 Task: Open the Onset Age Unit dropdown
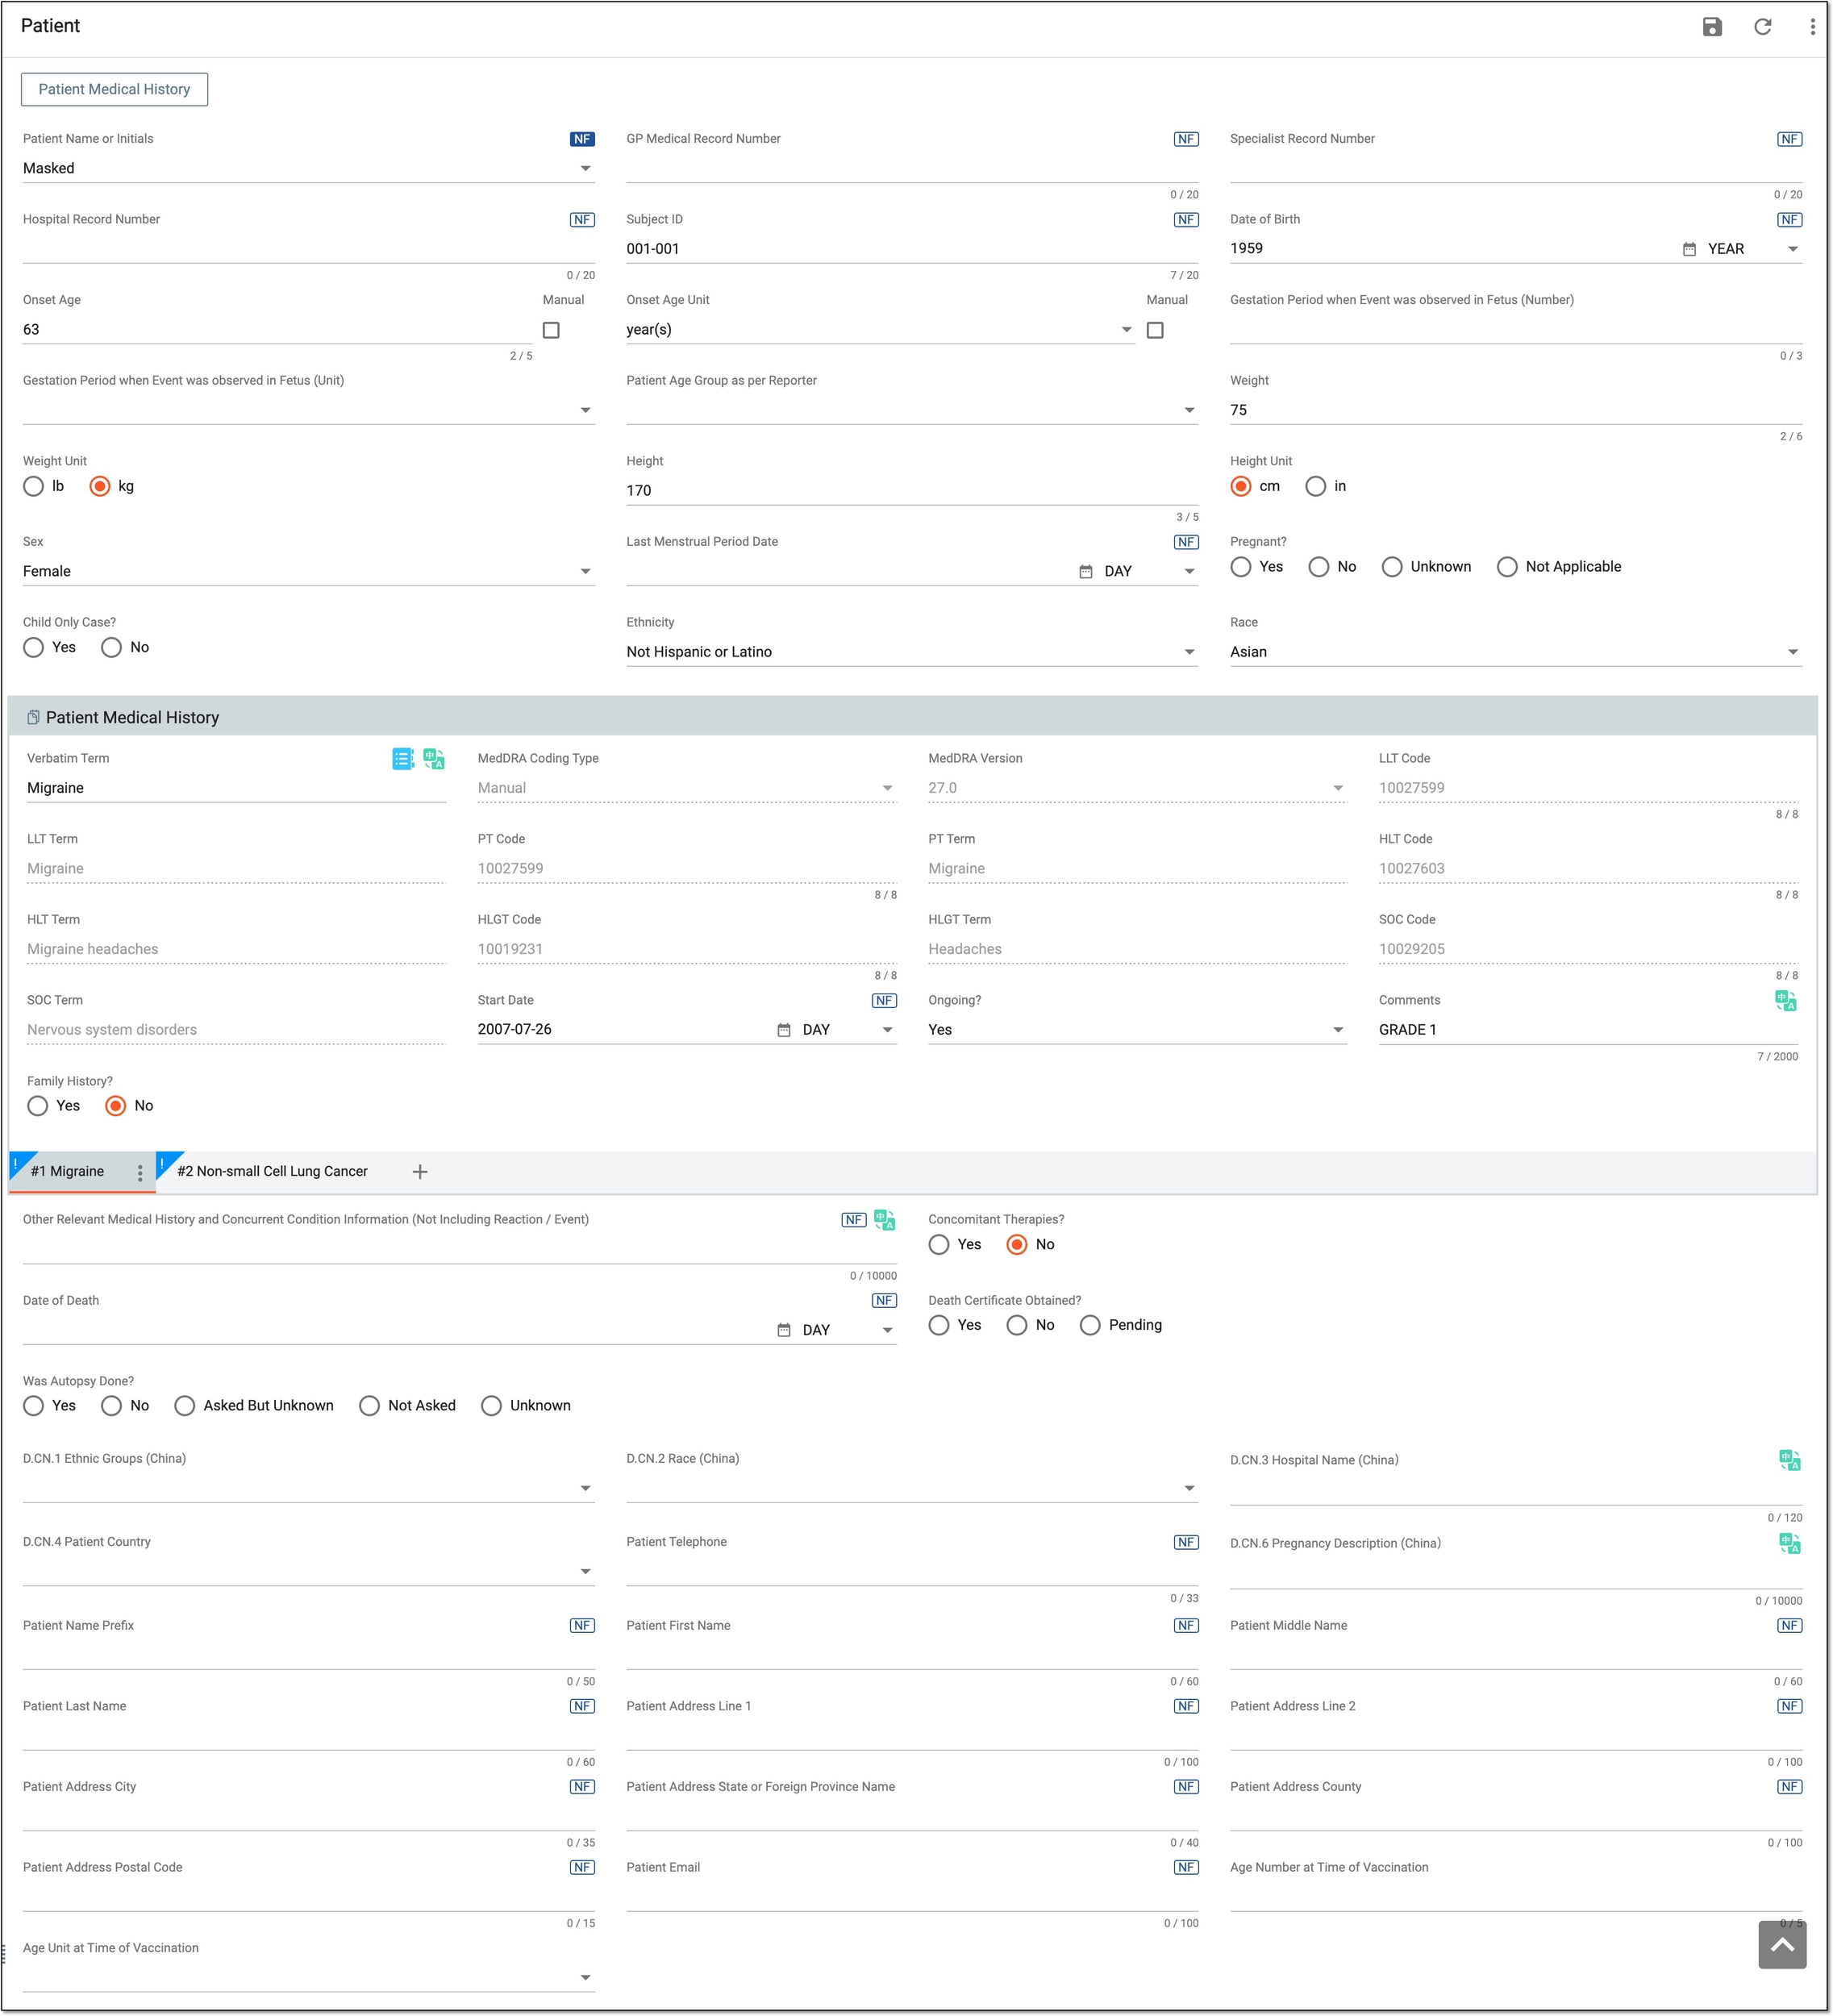coord(880,330)
